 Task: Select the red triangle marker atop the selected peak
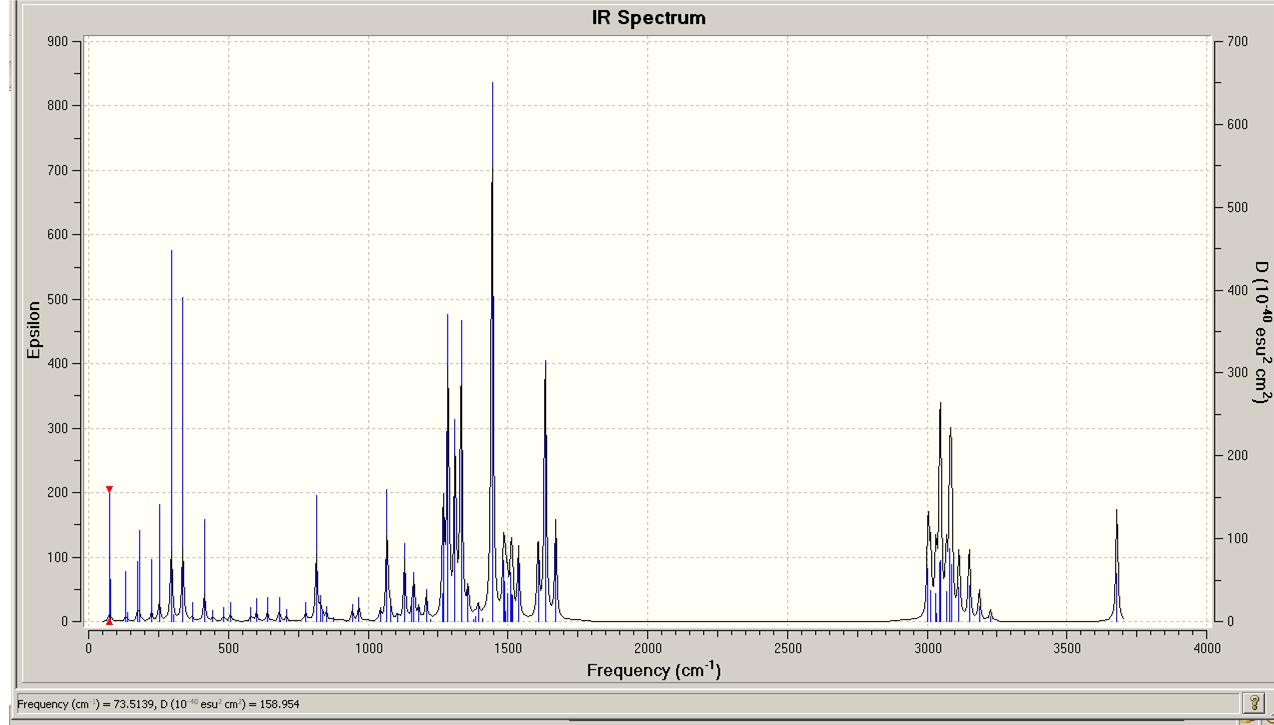coord(109,489)
